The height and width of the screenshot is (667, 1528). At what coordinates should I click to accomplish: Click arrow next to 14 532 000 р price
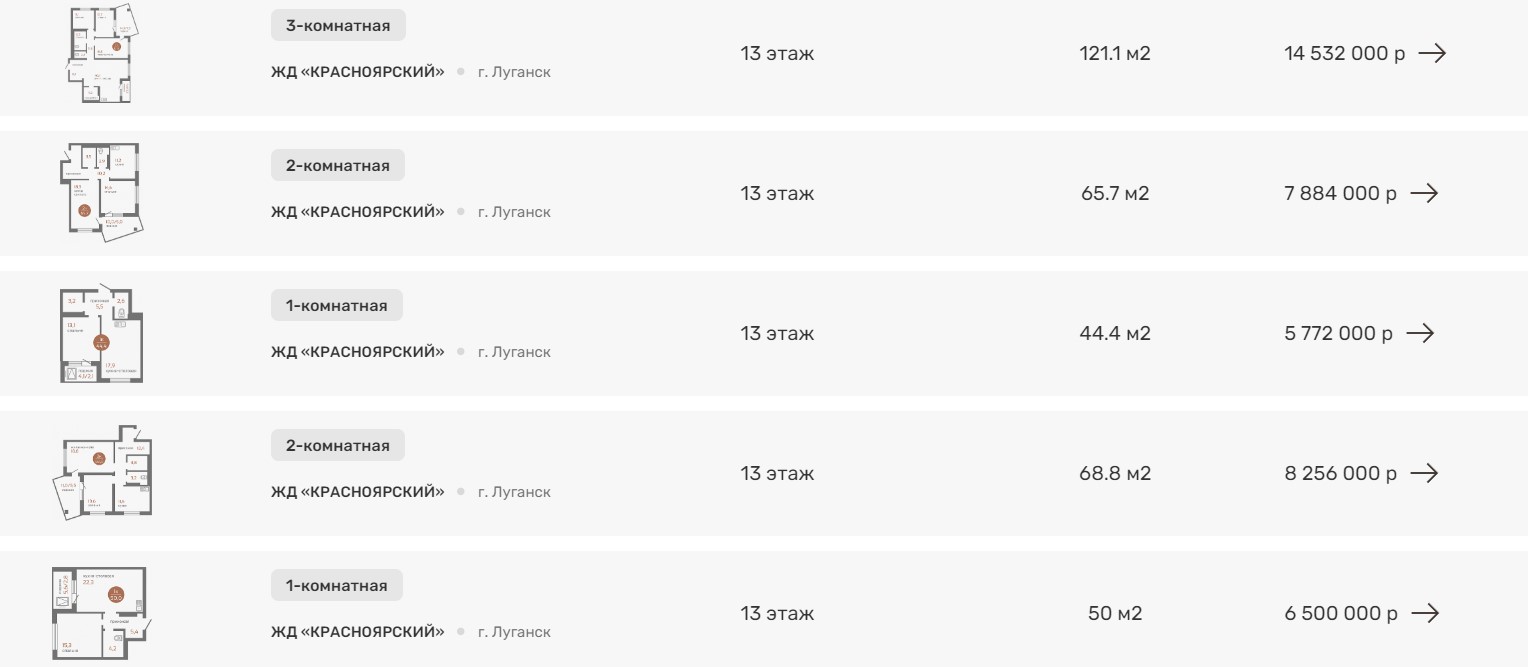1432,54
